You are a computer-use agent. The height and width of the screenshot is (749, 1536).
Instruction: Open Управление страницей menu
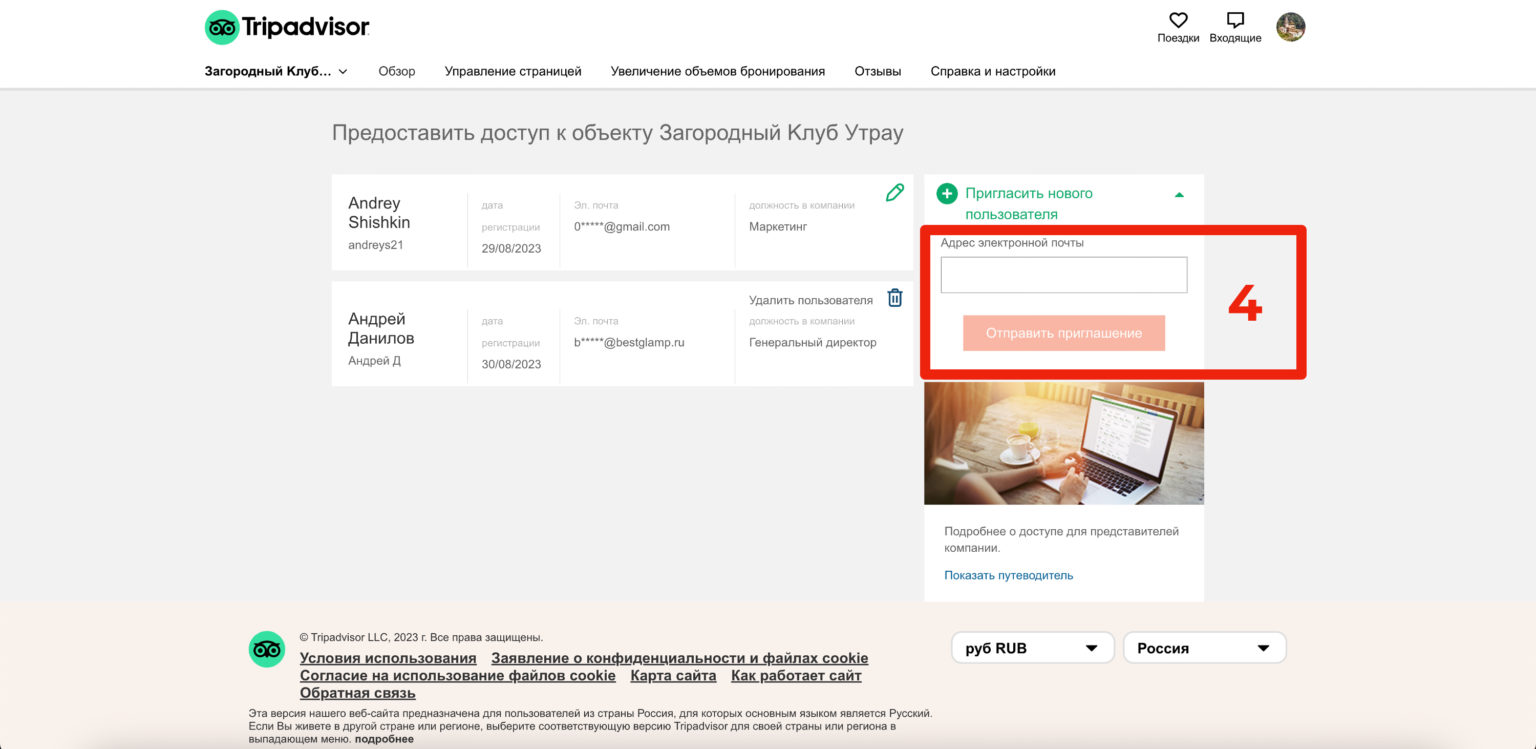[x=513, y=71]
